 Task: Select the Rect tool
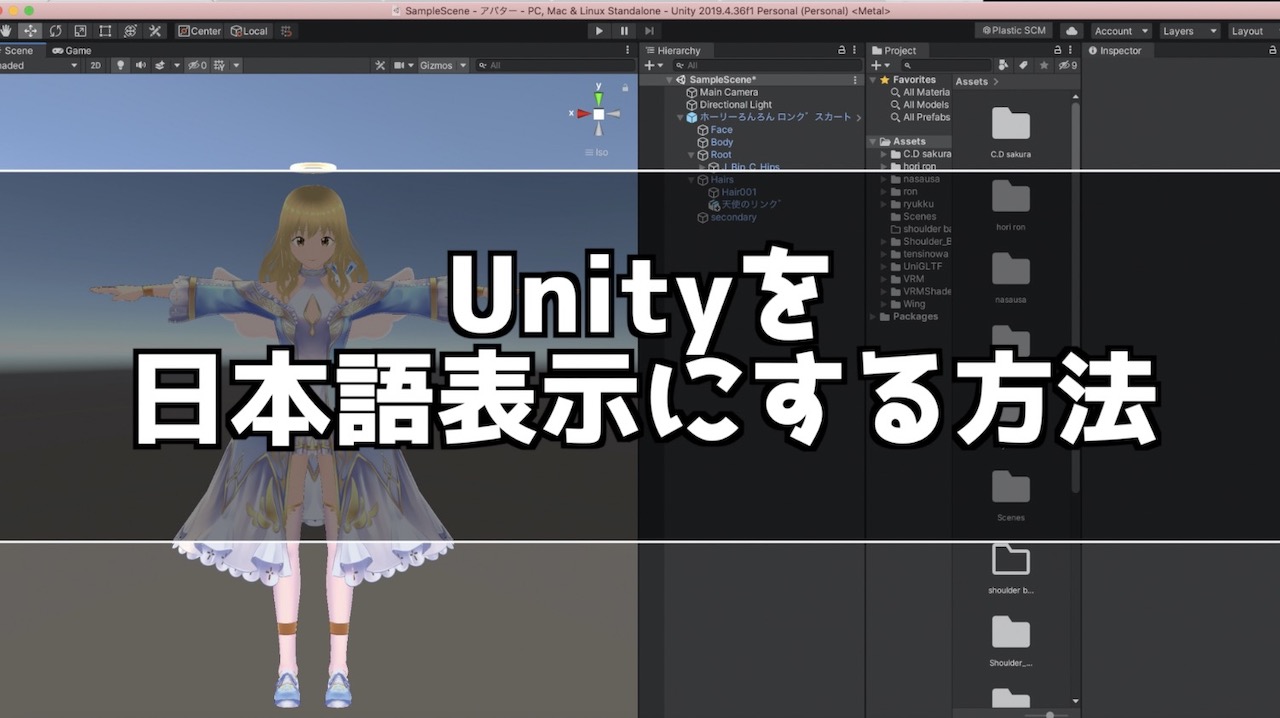pyautogui.click(x=105, y=30)
